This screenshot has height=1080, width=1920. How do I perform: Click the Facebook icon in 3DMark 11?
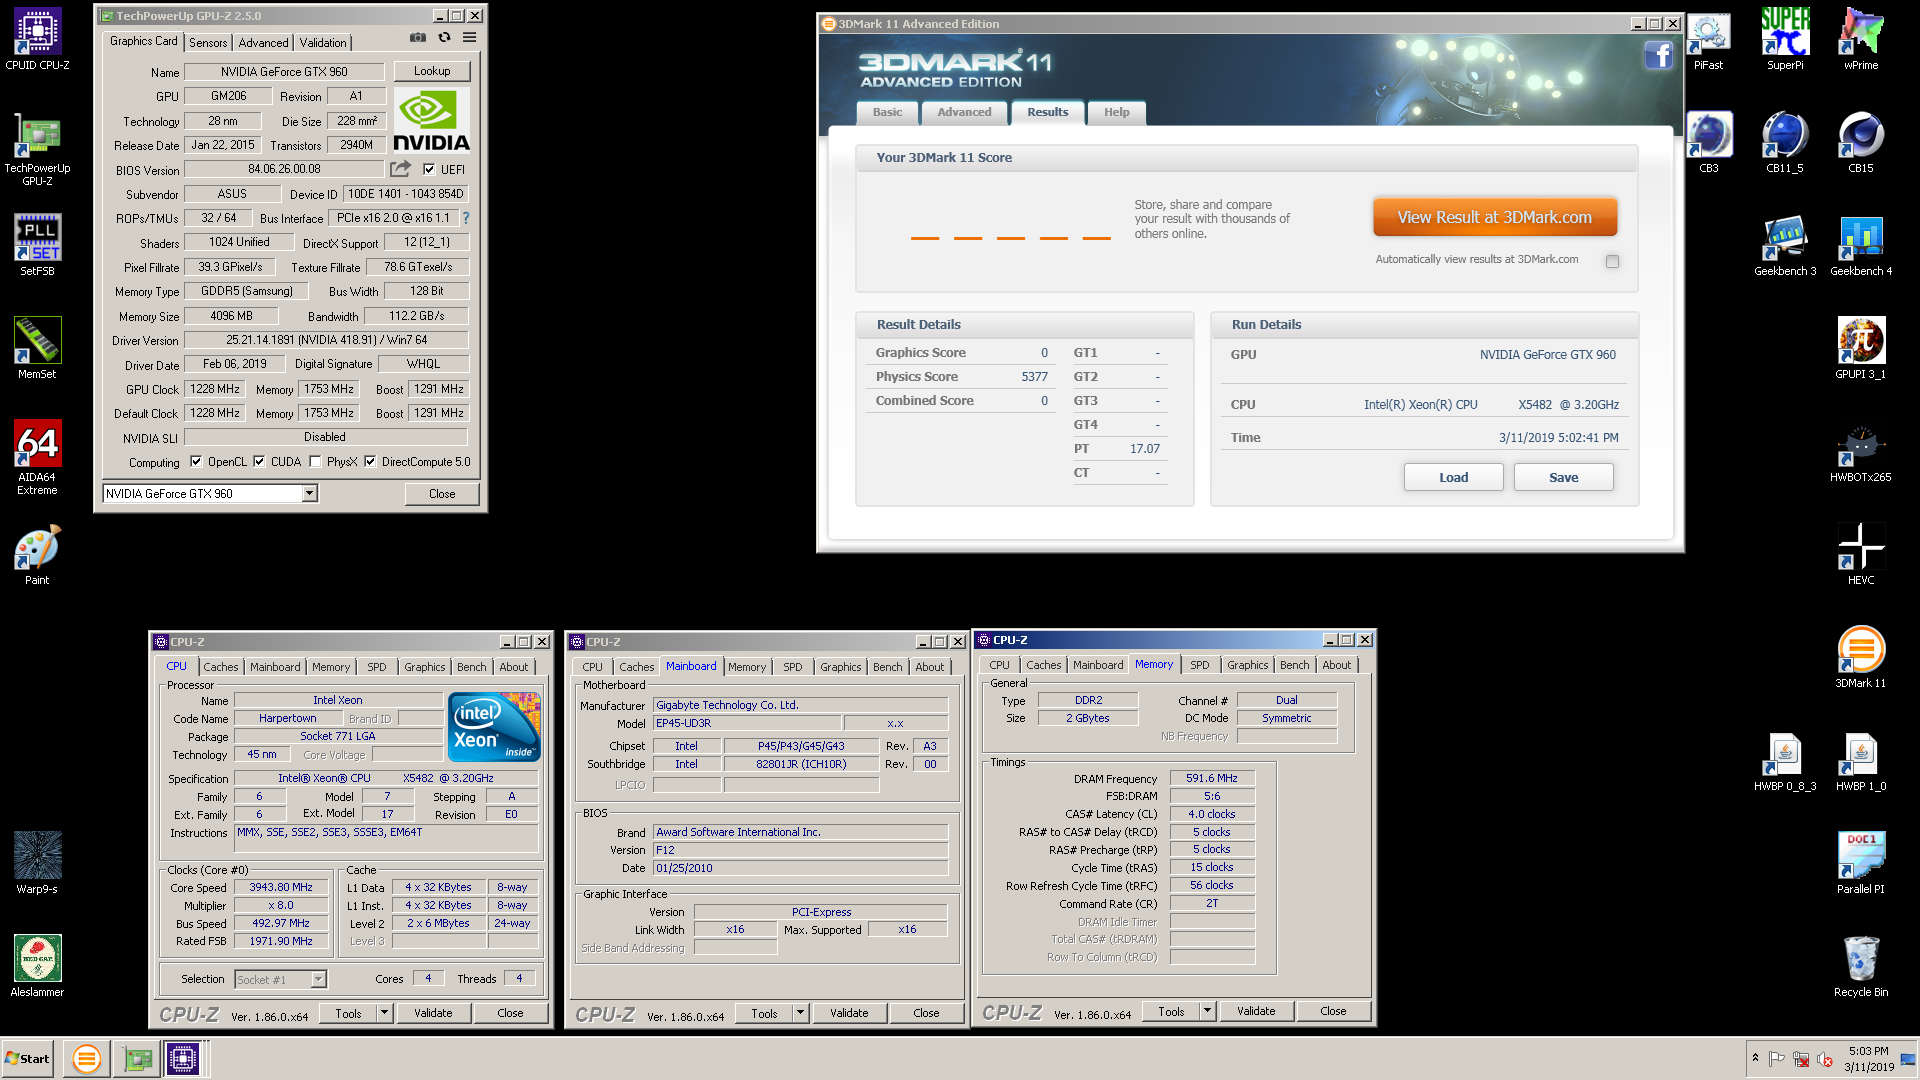pyautogui.click(x=1659, y=55)
